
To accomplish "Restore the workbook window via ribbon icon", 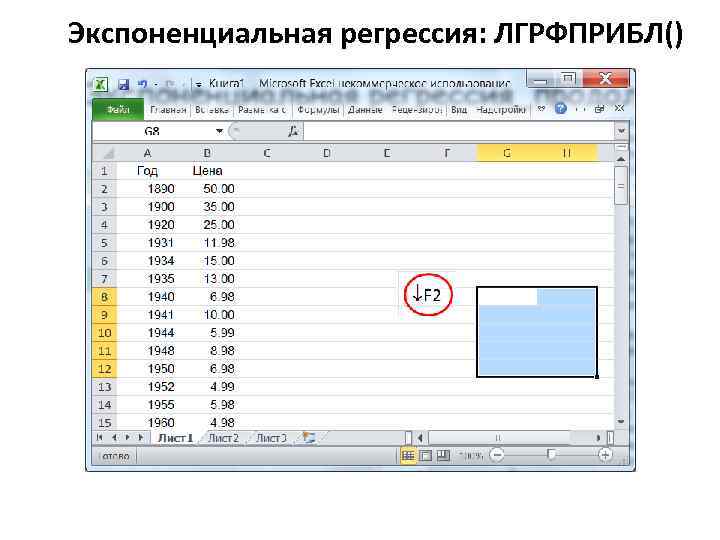I will pos(599,109).
